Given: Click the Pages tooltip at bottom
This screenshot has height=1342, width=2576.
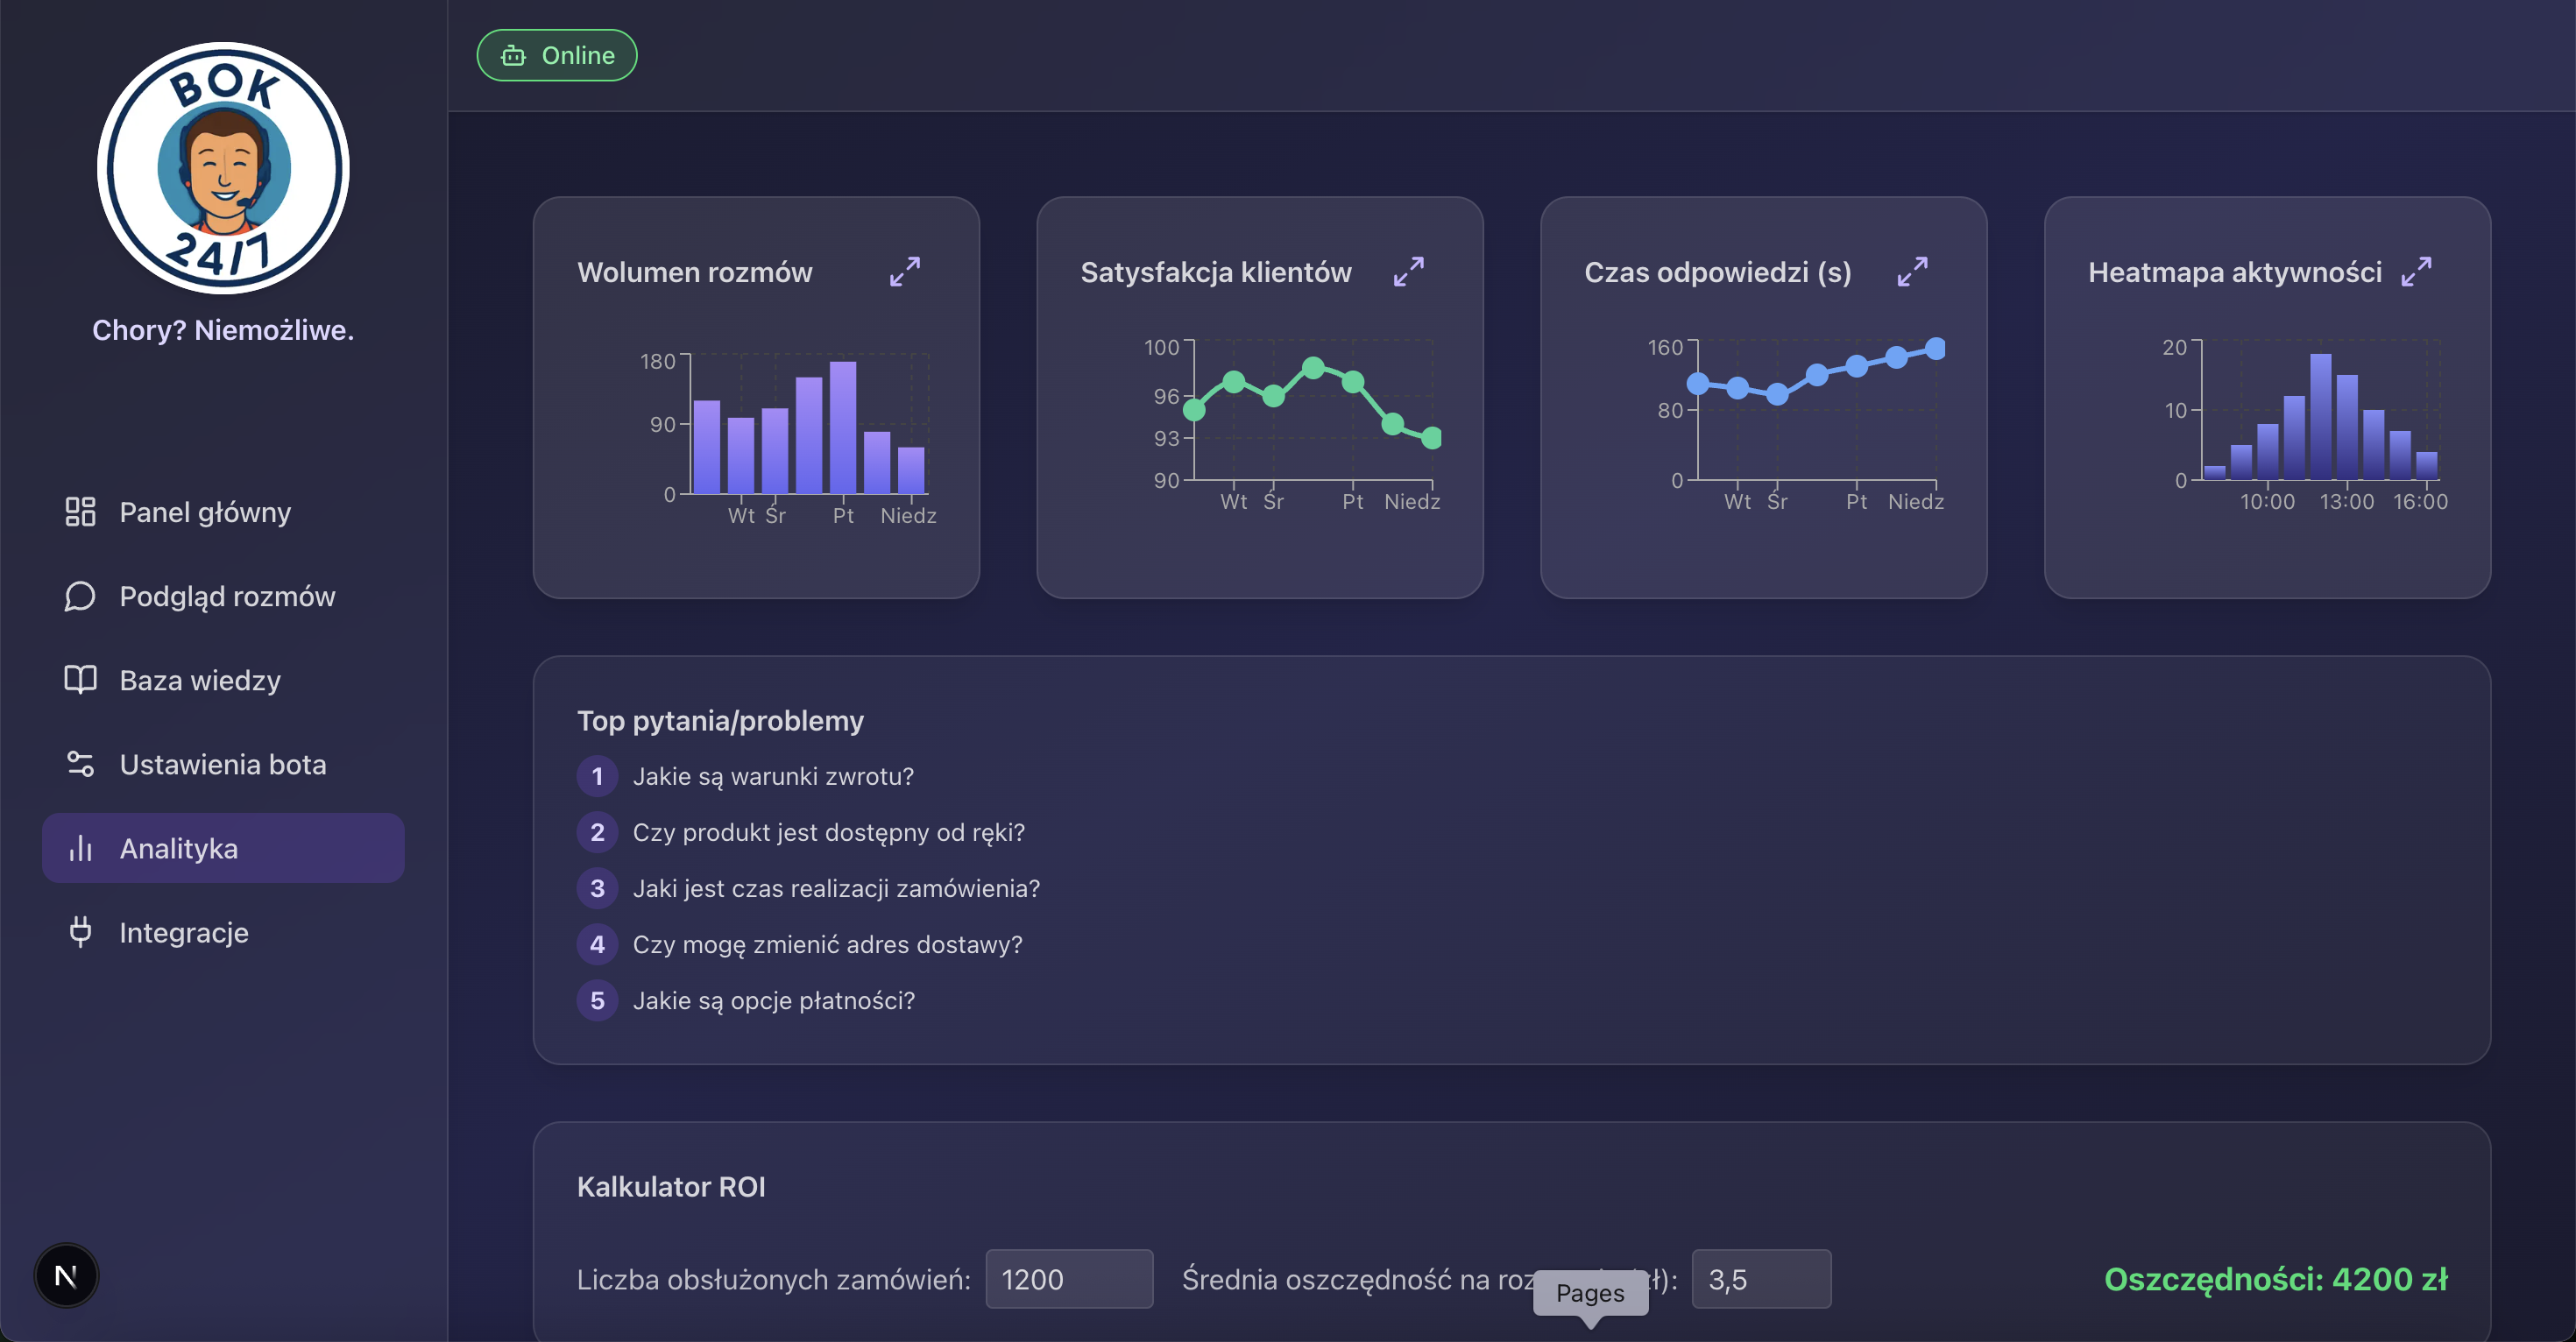Looking at the screenshot, I should coord(1591,1293).
